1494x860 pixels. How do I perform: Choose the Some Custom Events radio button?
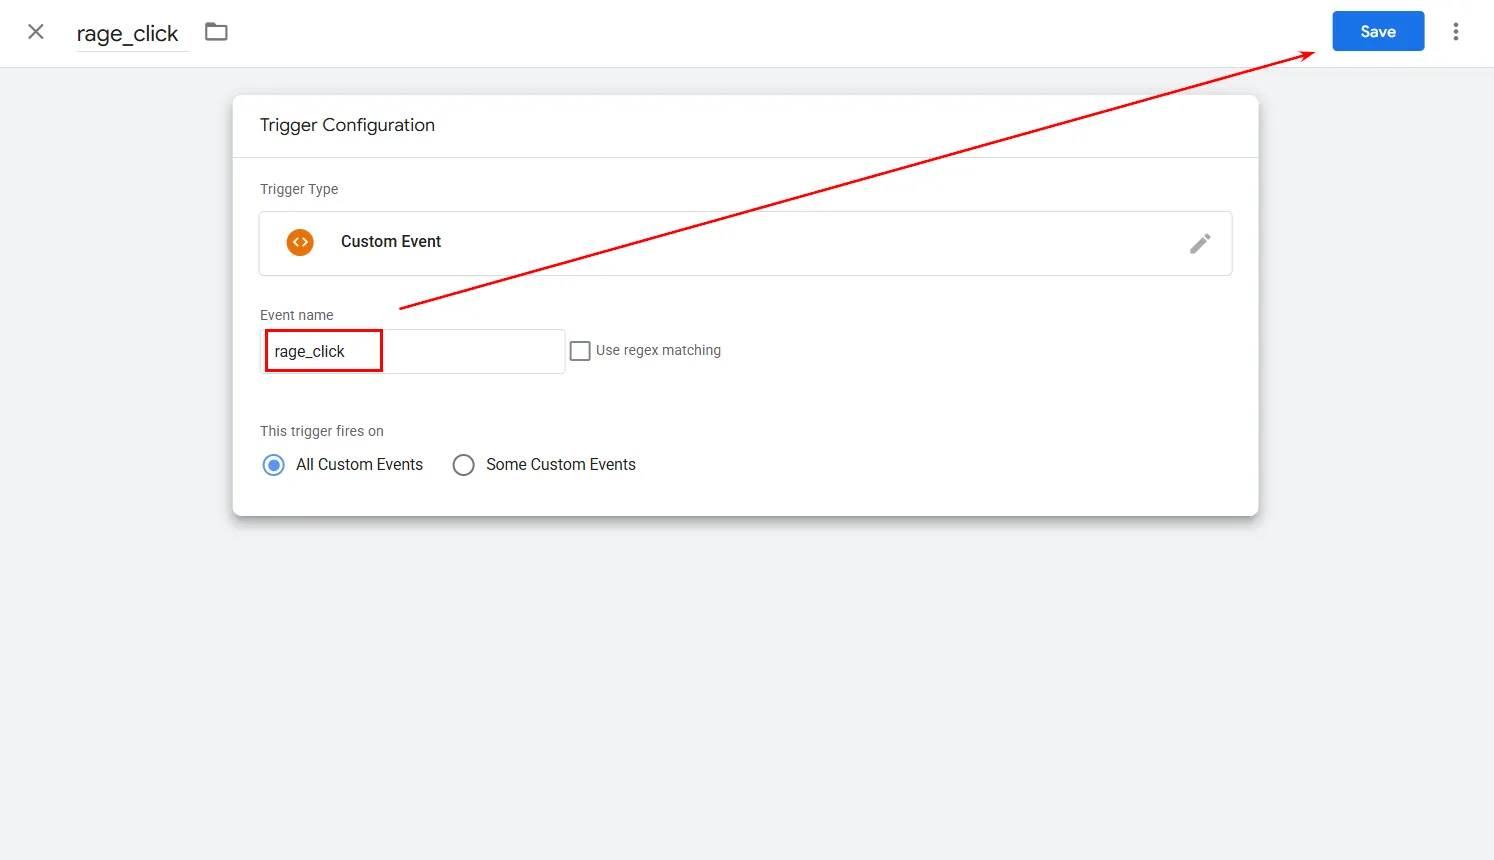463,465
